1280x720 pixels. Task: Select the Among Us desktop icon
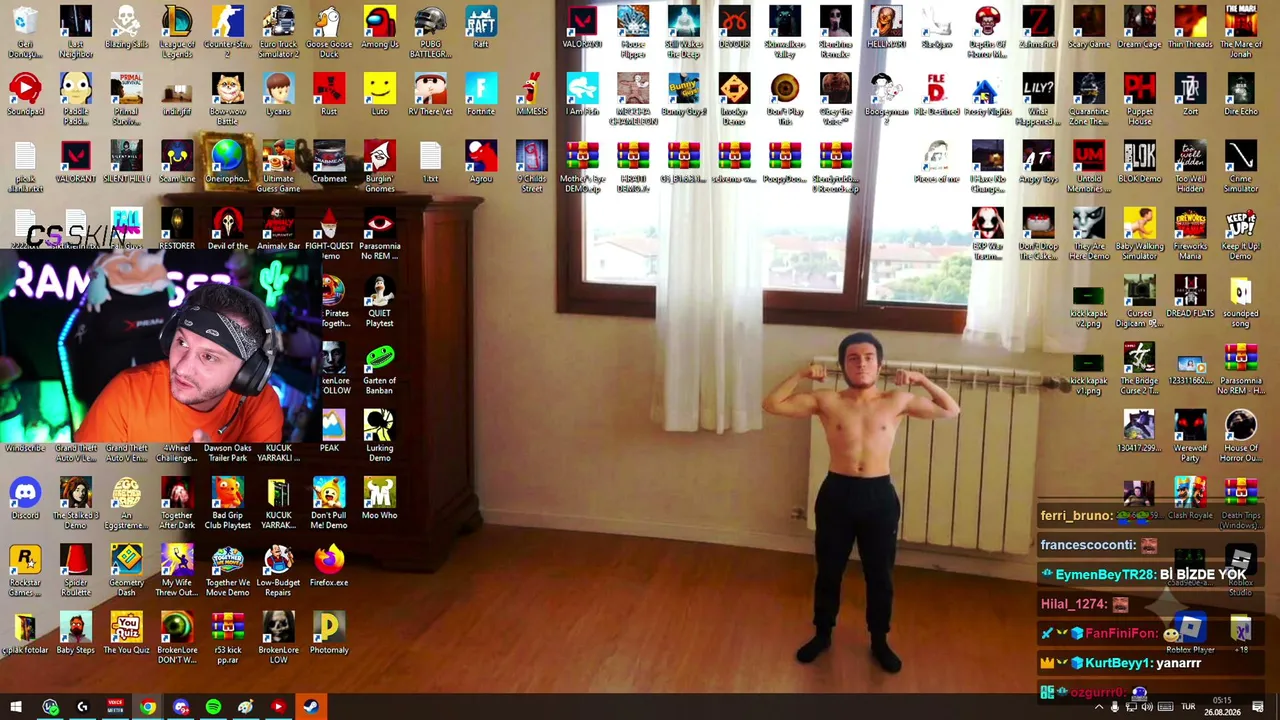380,28
